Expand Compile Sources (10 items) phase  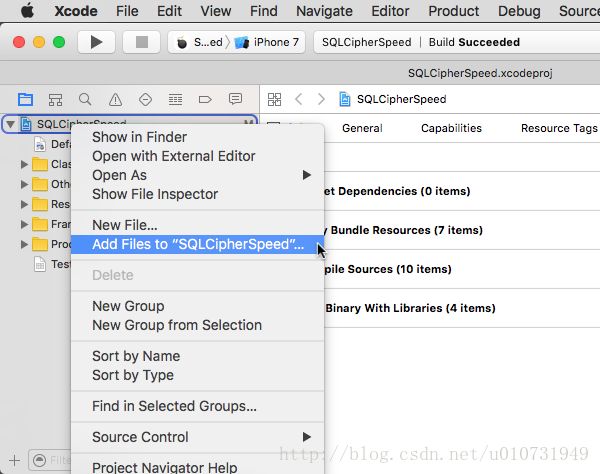(x=388, y=269)
